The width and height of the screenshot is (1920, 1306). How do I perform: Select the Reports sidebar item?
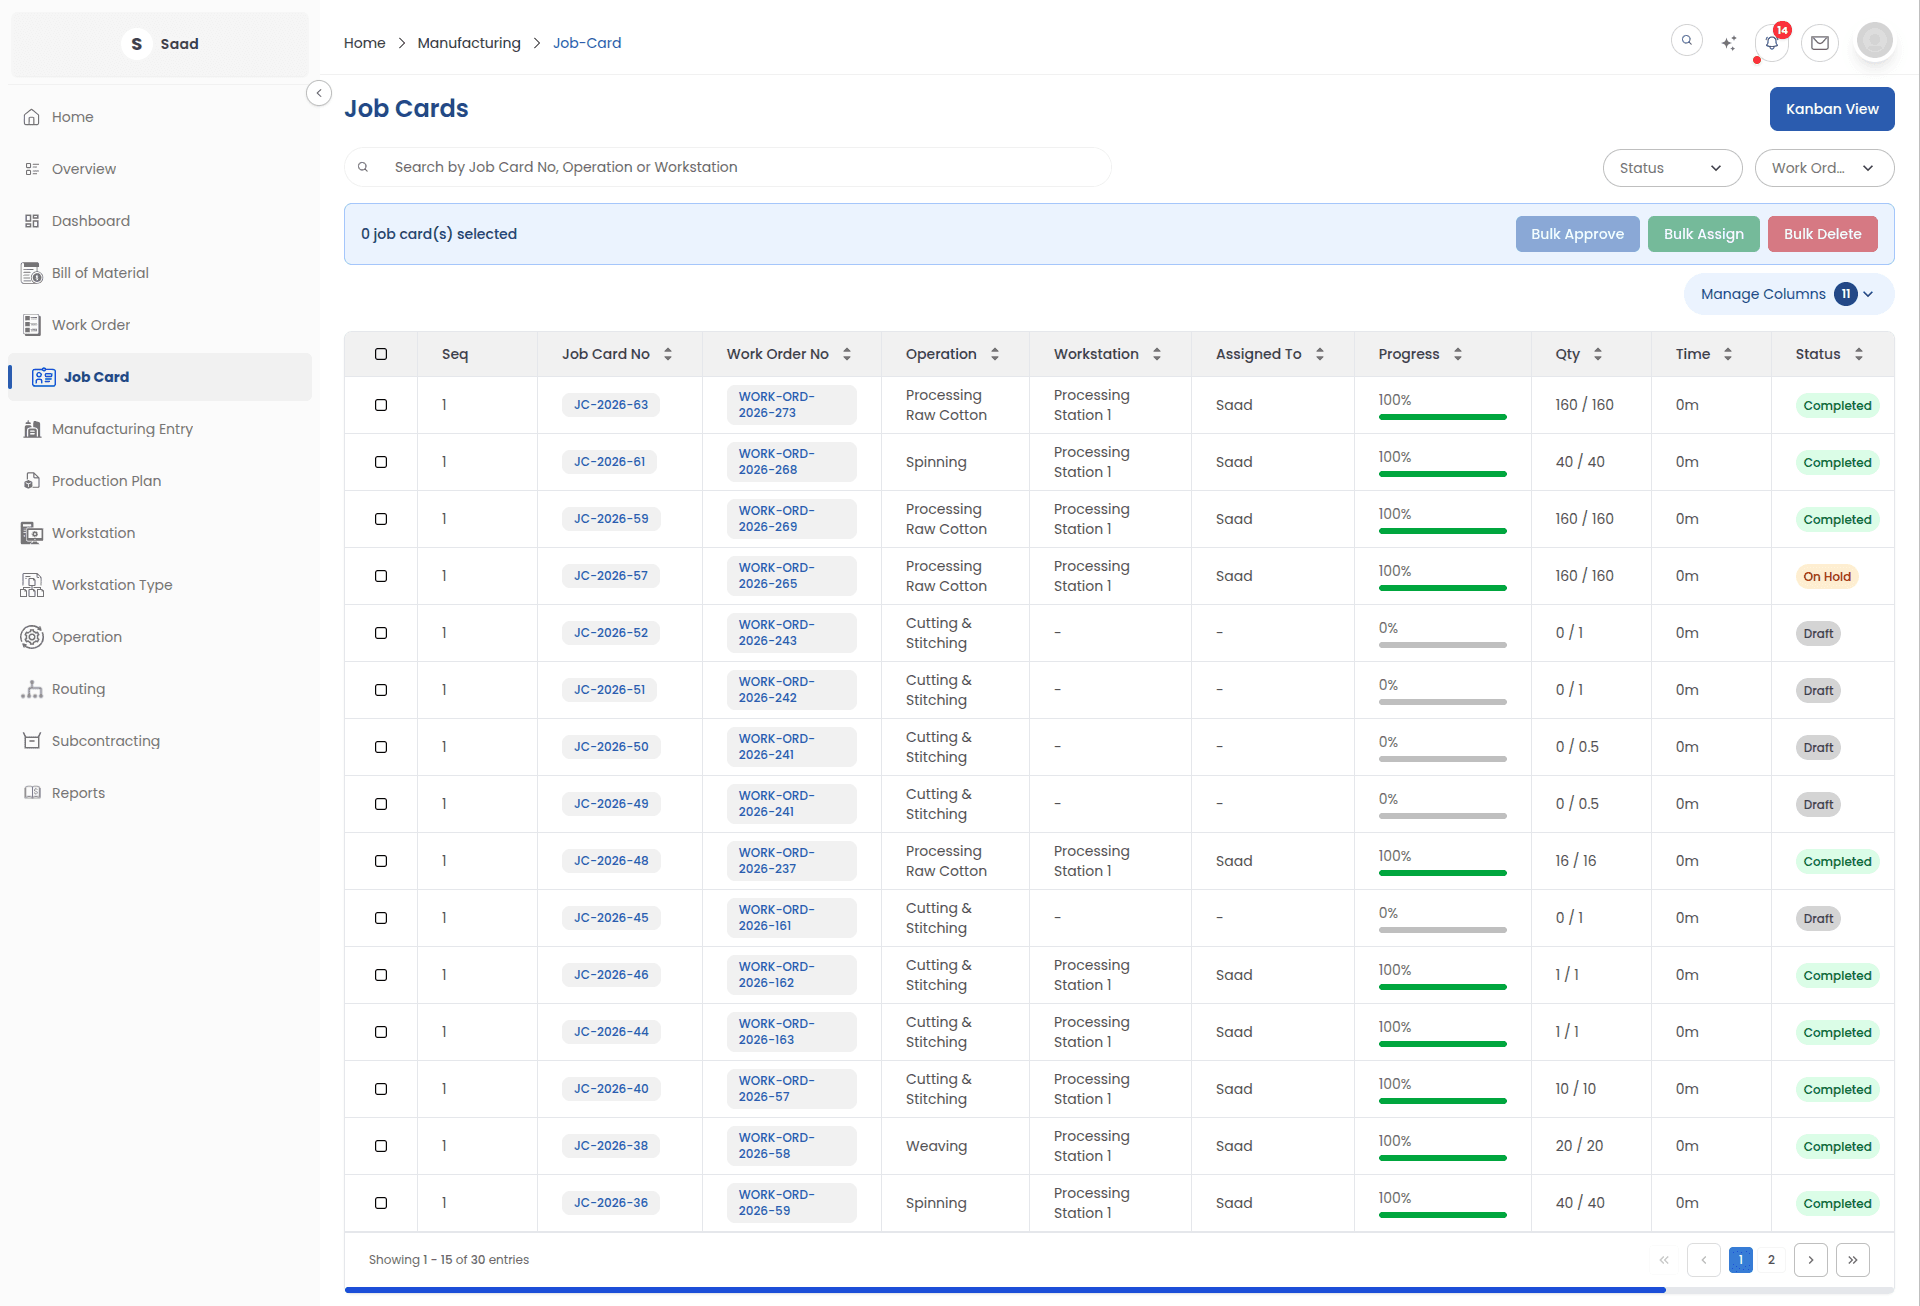[x=78, y=792]
